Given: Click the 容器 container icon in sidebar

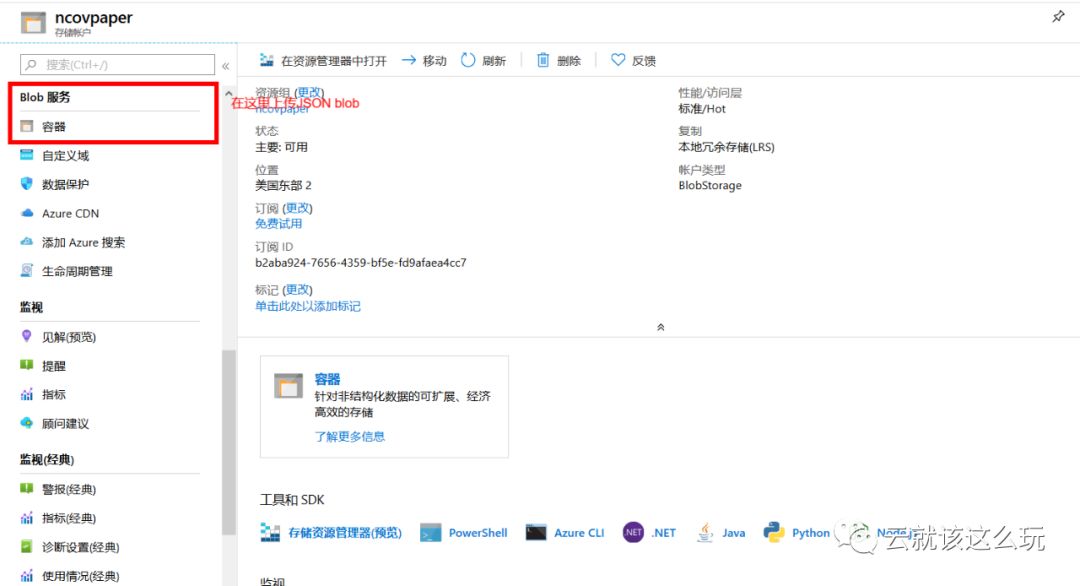Looking at the screenshot, I should tap(27, 126).
